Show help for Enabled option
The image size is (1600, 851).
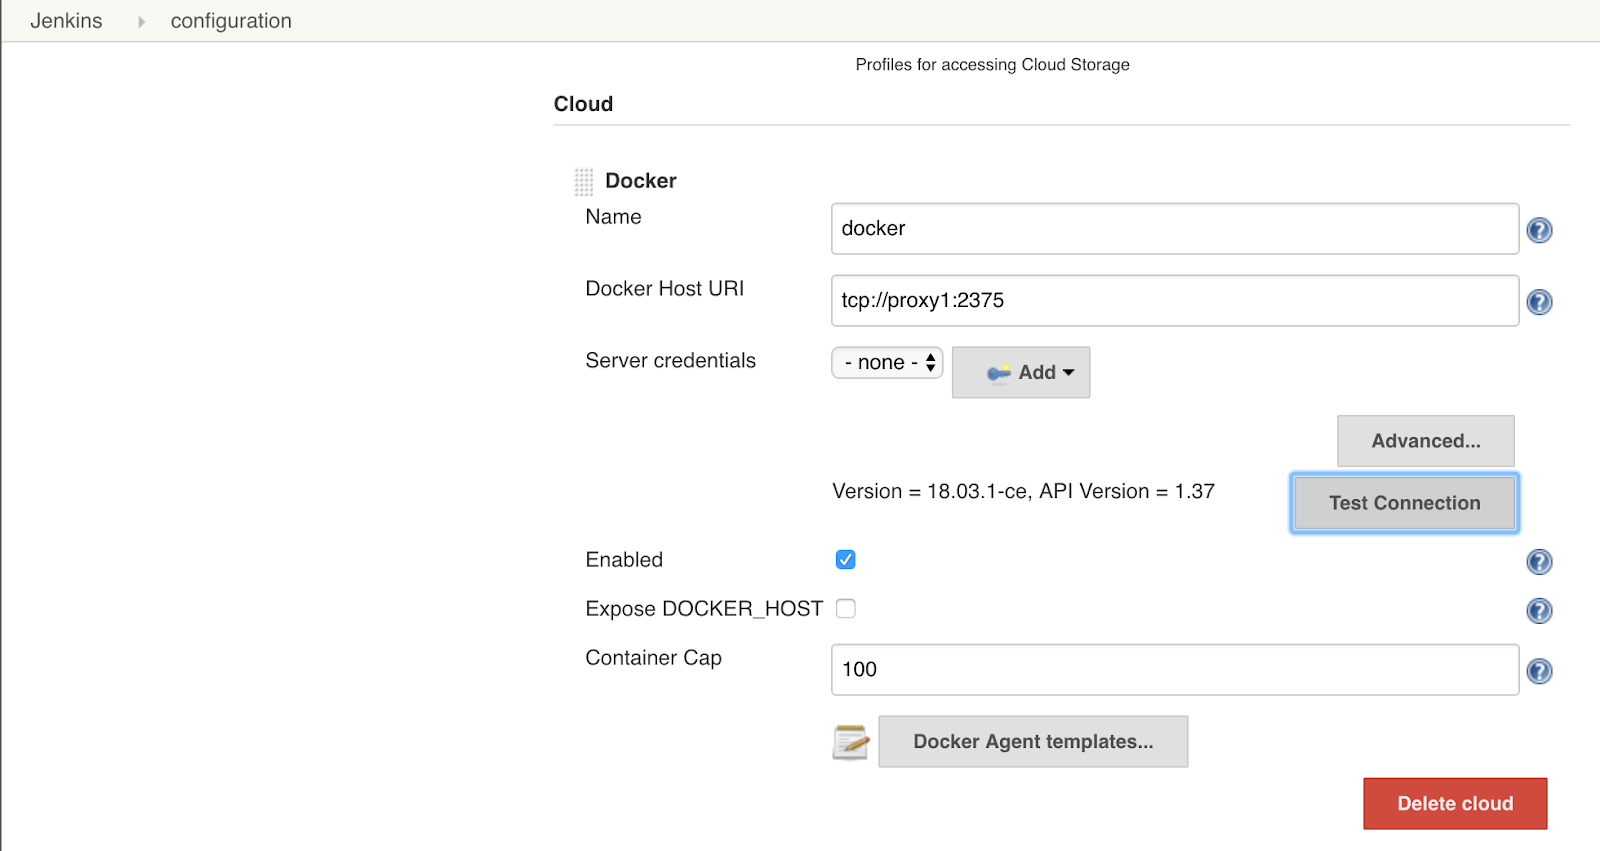pyautogui.click(x=1539, y=562)
